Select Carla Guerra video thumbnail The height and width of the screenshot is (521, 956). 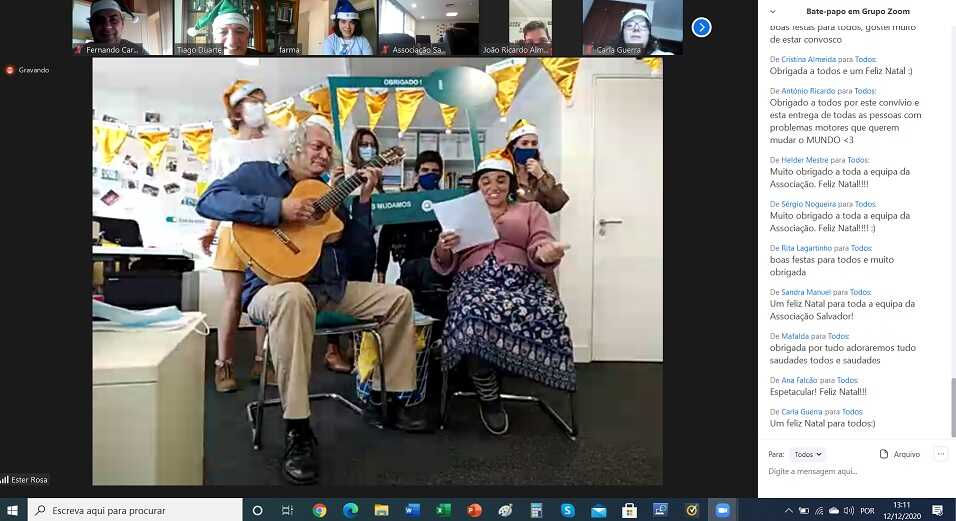click(633, 27)
